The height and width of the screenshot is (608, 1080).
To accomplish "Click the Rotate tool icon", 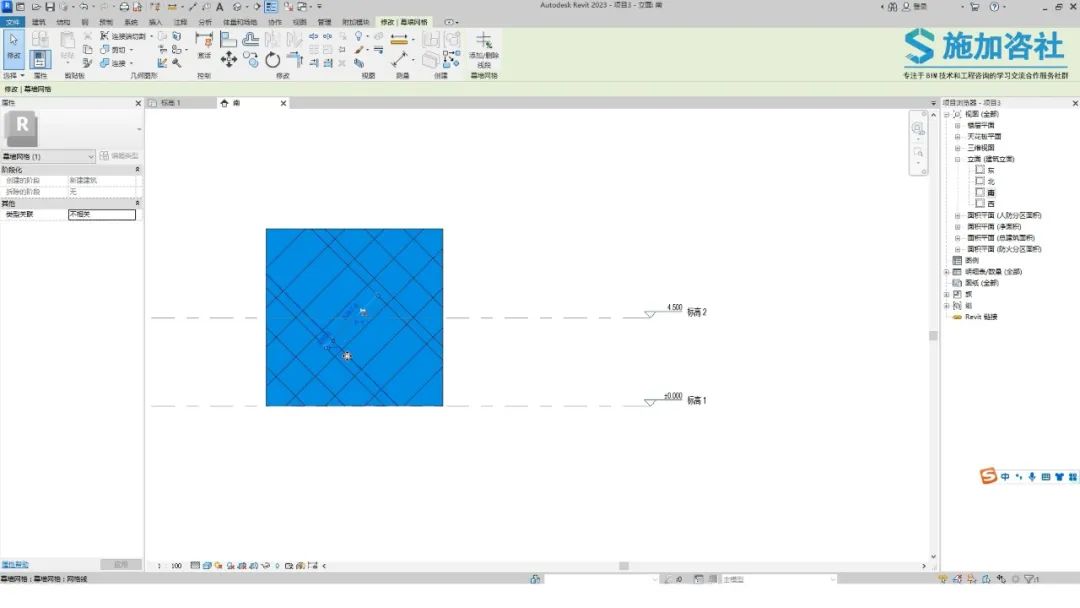I will click(272, 60).
